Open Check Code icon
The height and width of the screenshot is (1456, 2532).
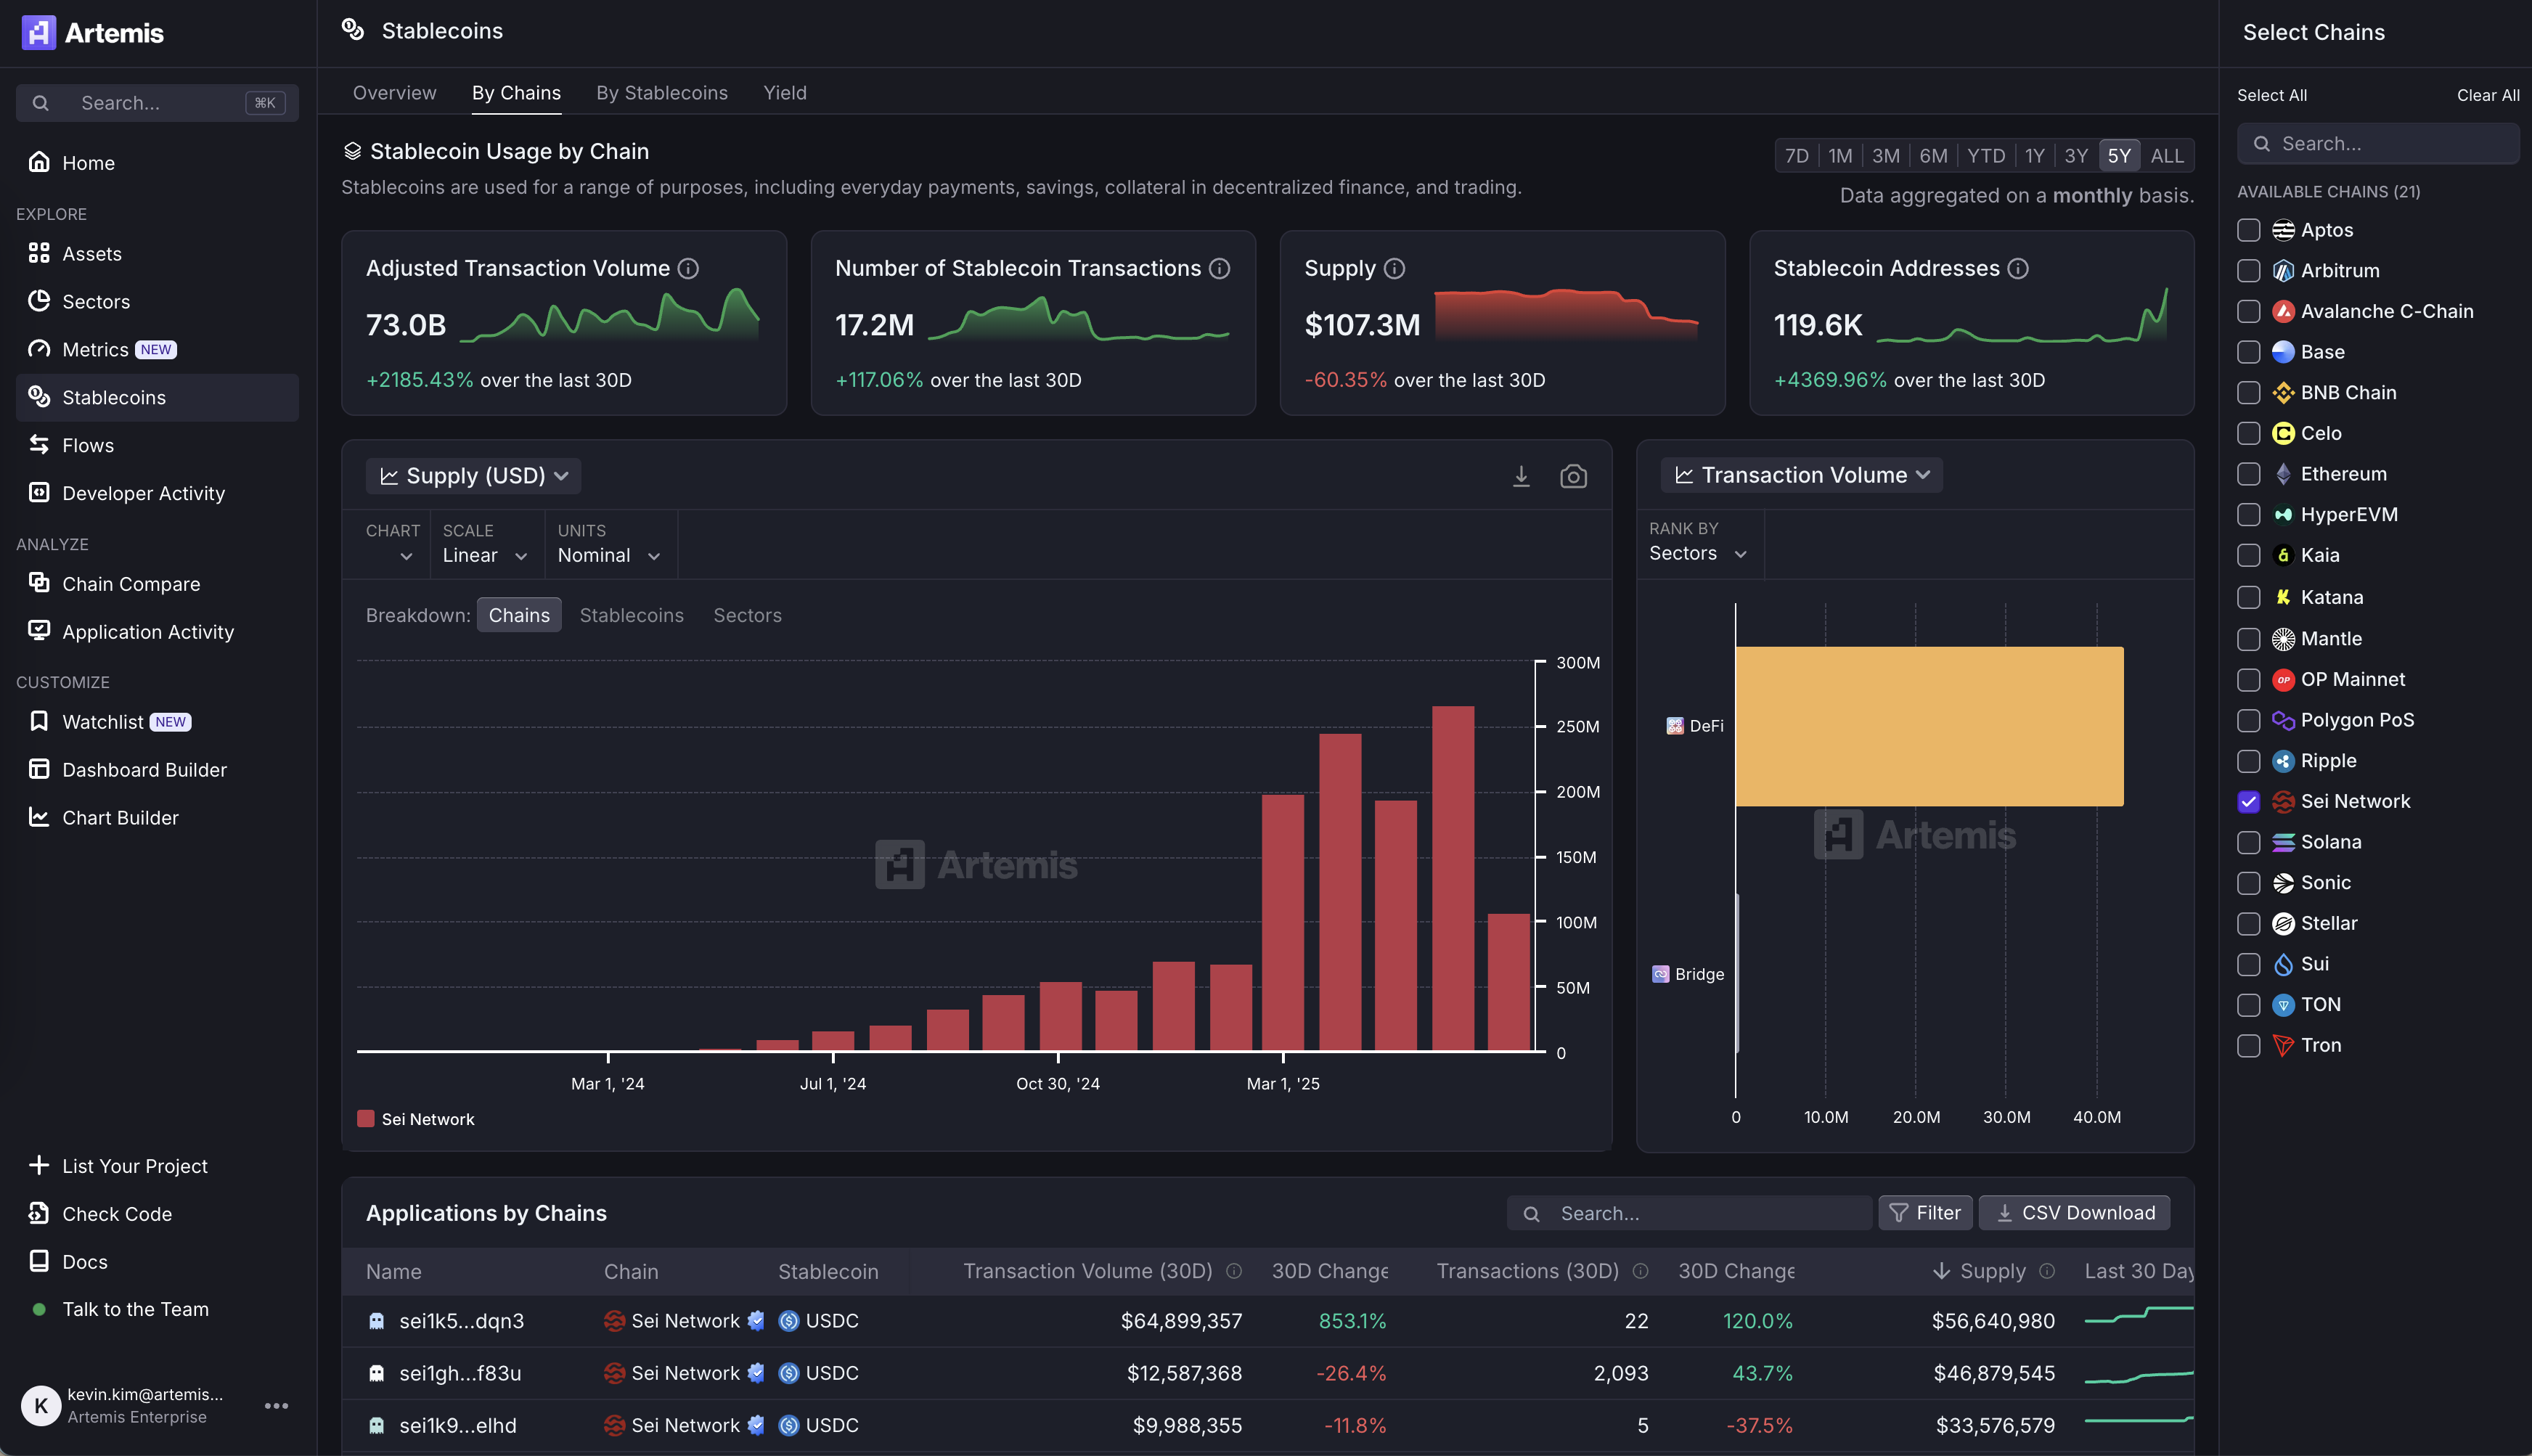pyautogui.click(x=39, y=1213)
